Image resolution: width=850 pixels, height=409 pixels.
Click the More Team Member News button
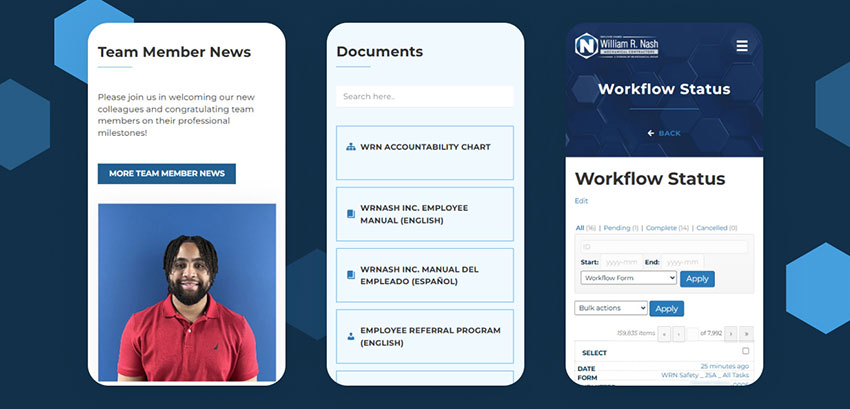click(x=167, y=174)
